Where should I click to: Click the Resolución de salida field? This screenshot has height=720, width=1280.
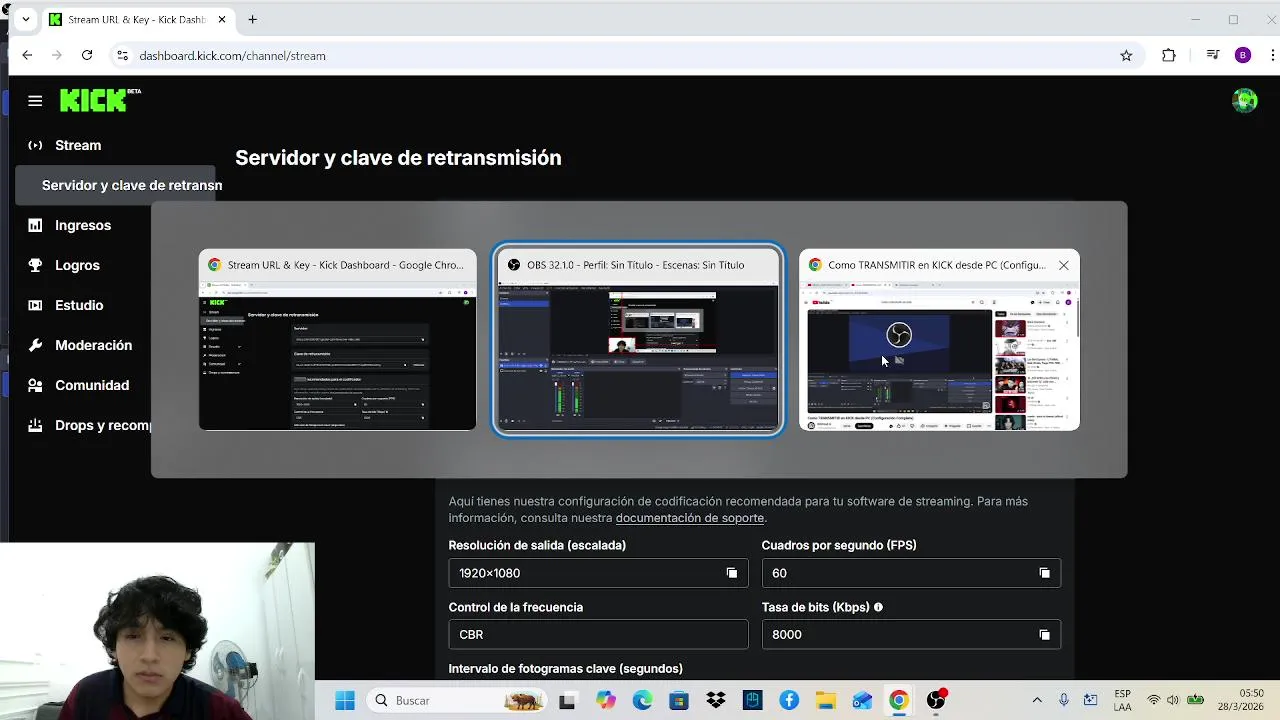[x=598, y=573]
